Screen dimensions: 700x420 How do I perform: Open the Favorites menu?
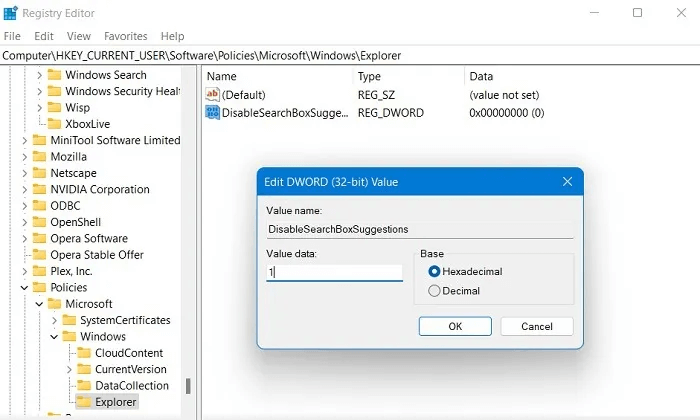pos(125,36)
